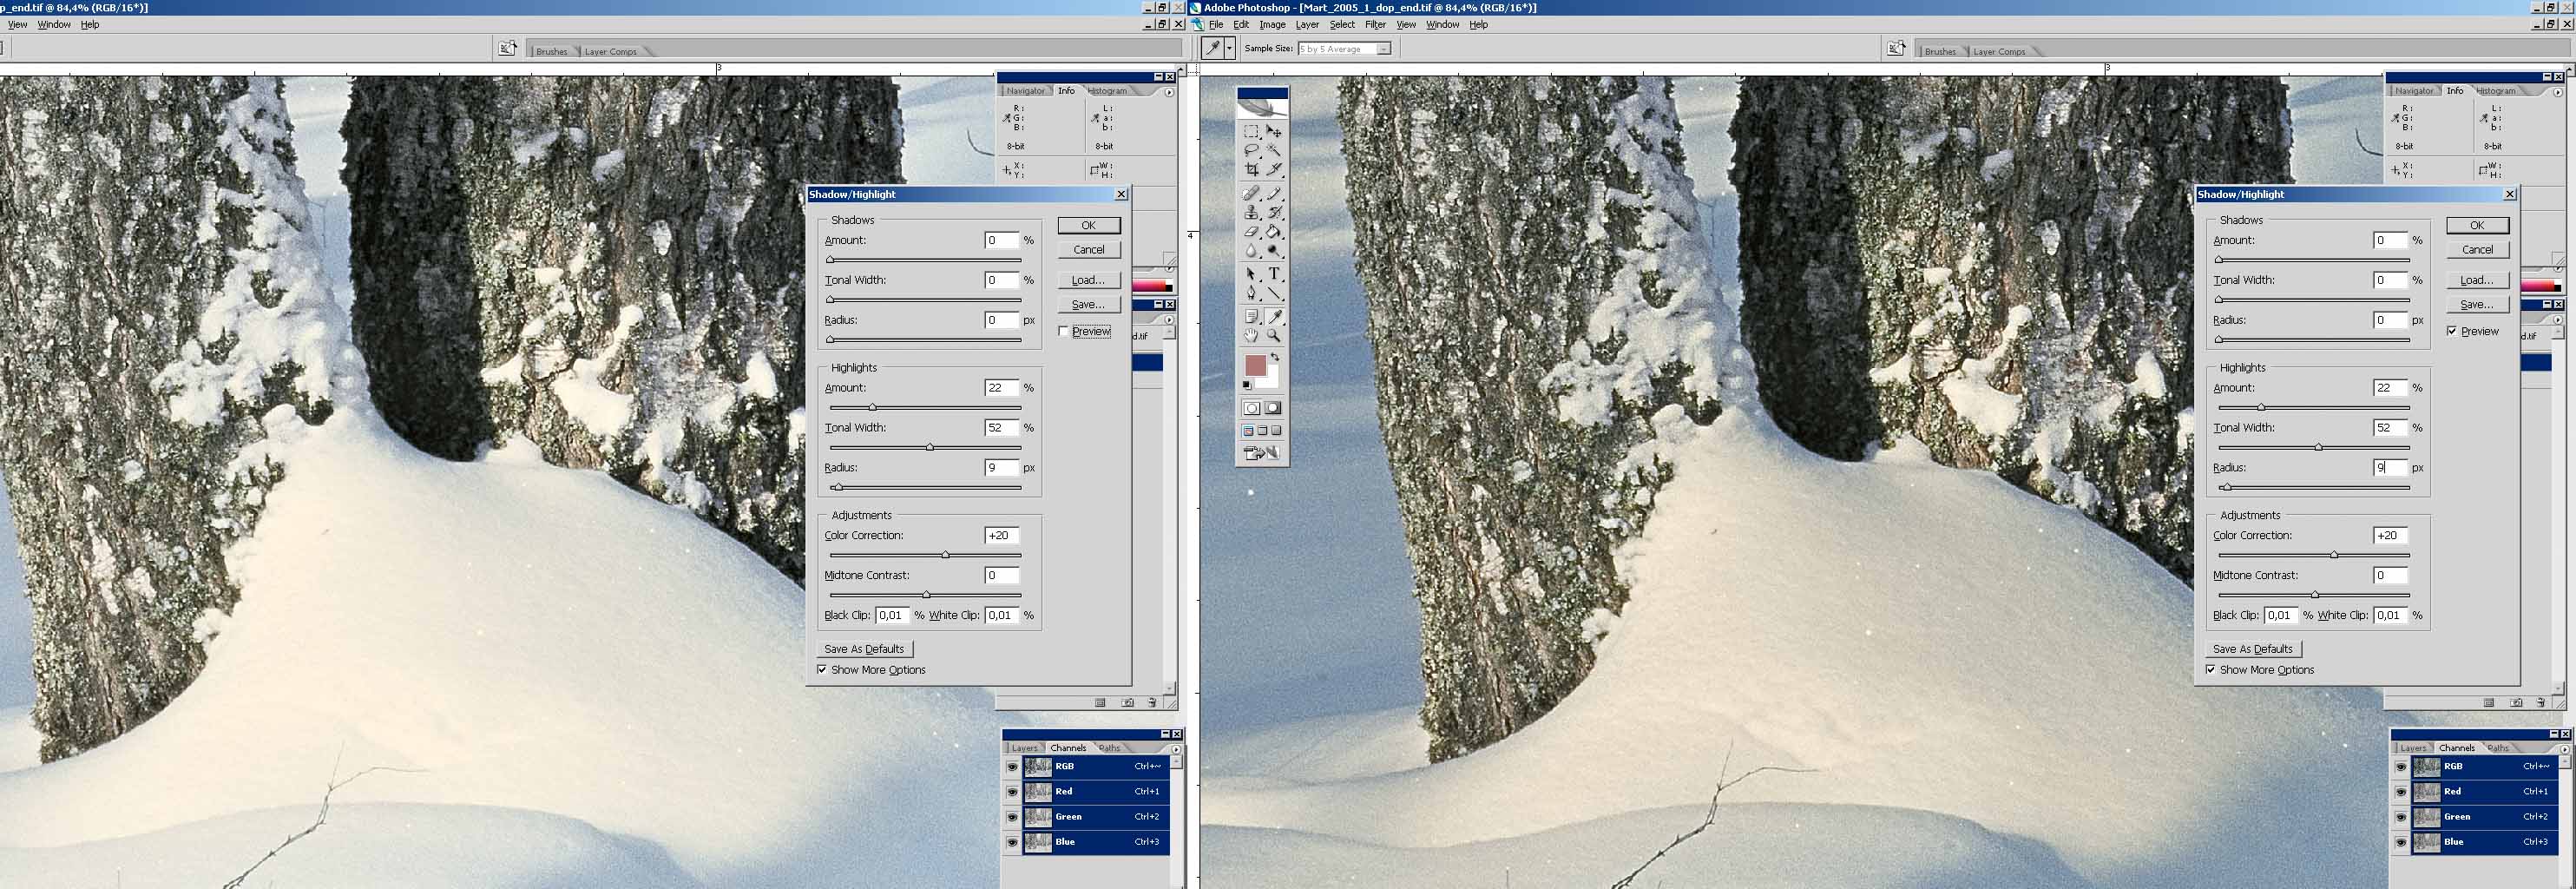Focus Highlights Tonal Width field in right dialog
Screen dimensions: 2576x889
pos(2389,428)
